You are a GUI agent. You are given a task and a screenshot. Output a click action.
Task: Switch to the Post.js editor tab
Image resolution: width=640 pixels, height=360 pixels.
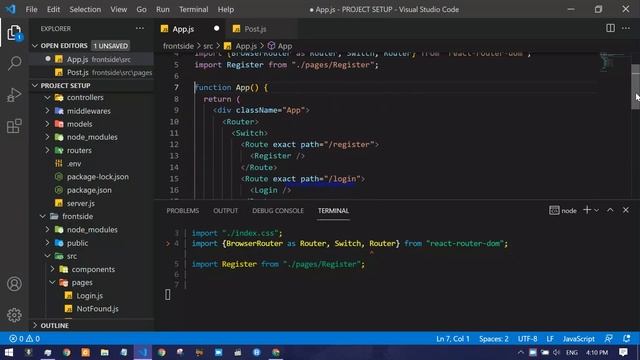255,29
